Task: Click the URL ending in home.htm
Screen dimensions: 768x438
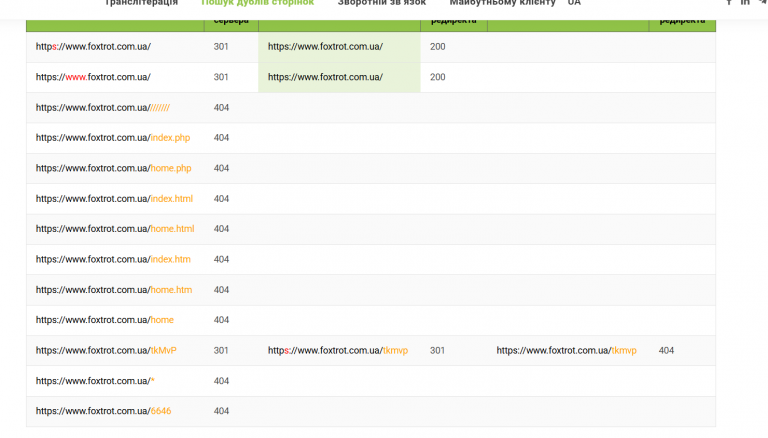Action: tap(114, 290)
